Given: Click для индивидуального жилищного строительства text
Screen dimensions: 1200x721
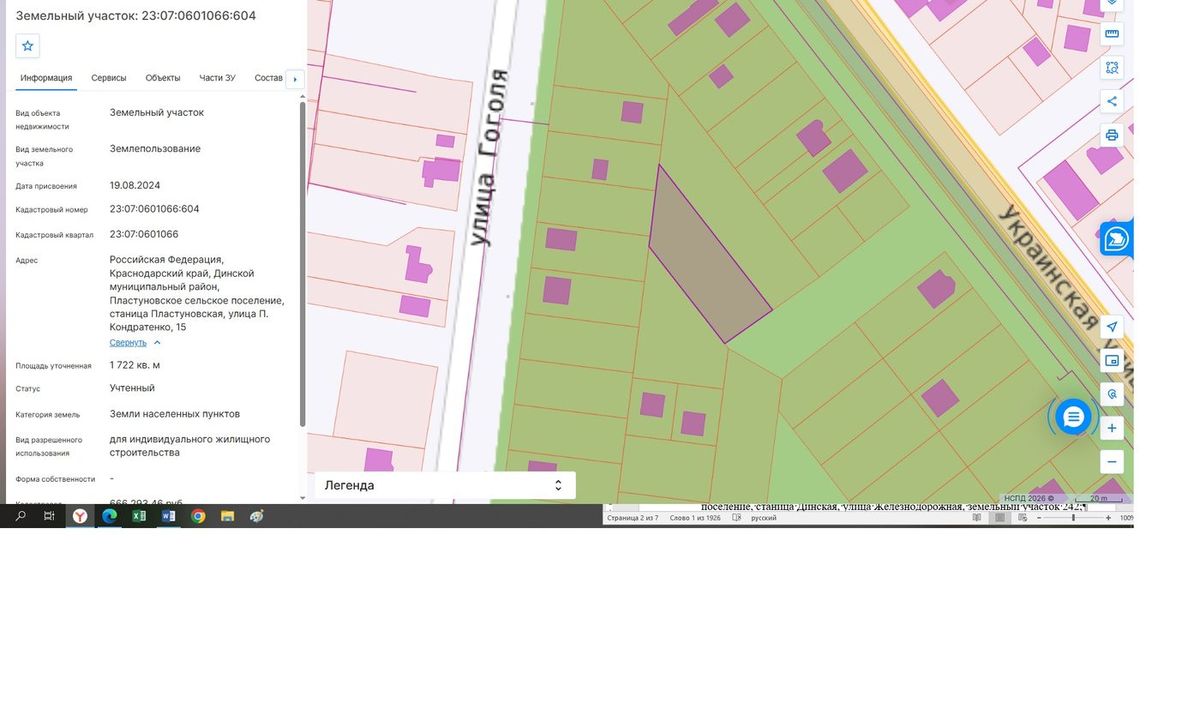Looking at the screenshot, I should [x=190, y=446].
